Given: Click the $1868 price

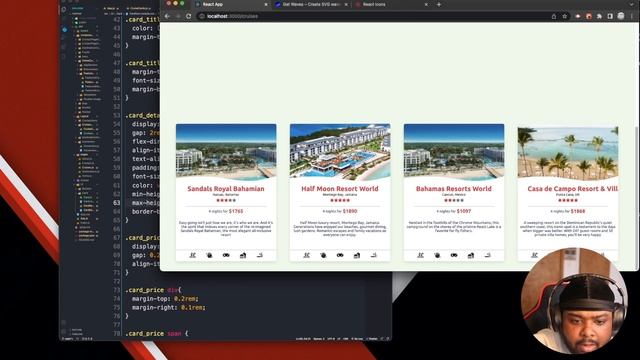Looking at the screenshot, I should [578, 211].
